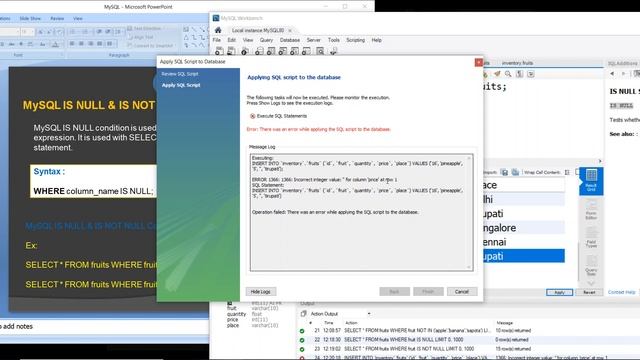The image size is (640, 360).
Task: Select the 'lhi' cell in result grid
Action: [524, 200]
